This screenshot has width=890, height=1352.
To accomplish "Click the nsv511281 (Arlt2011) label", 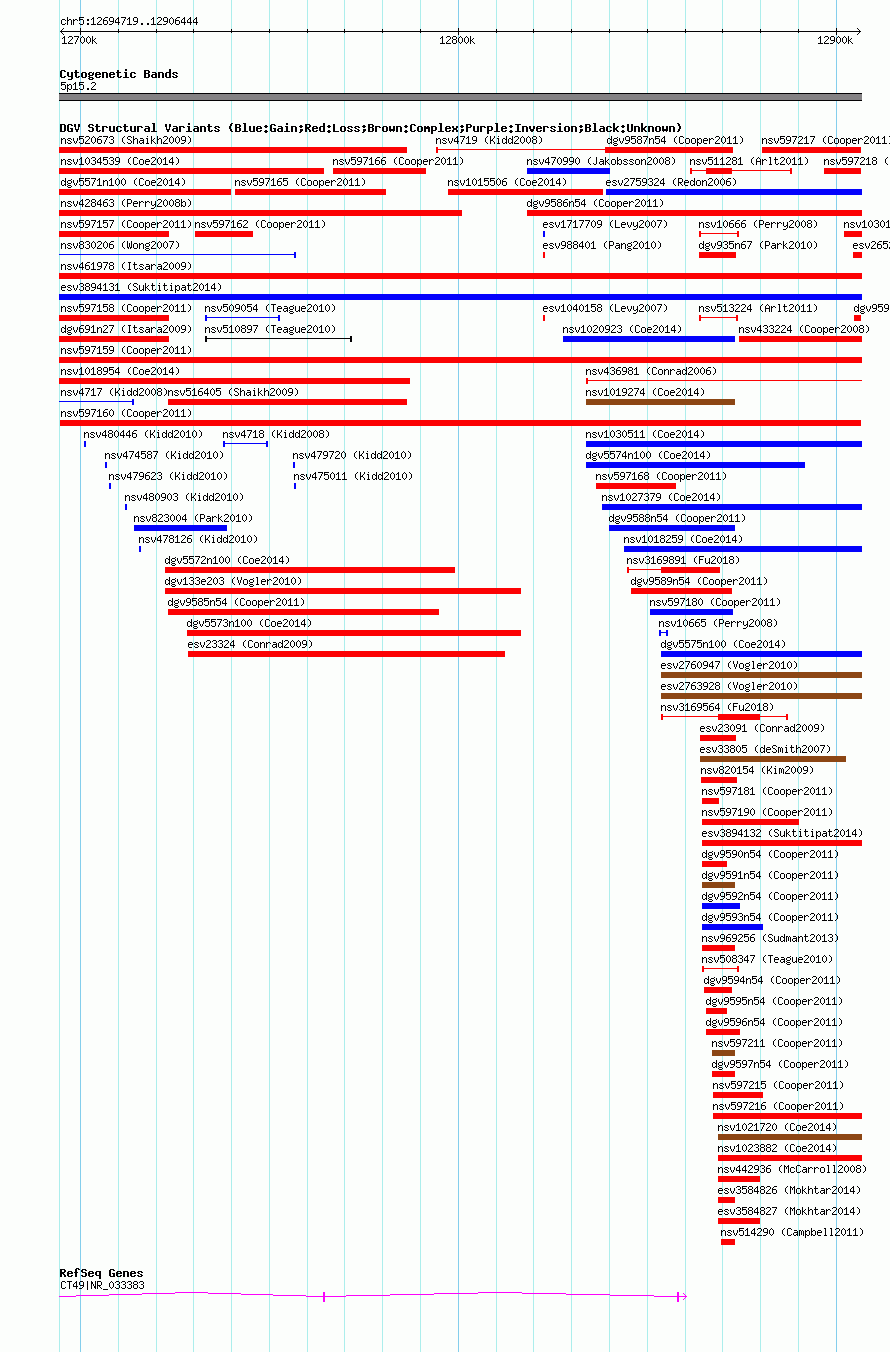I will tap(749, 161).
